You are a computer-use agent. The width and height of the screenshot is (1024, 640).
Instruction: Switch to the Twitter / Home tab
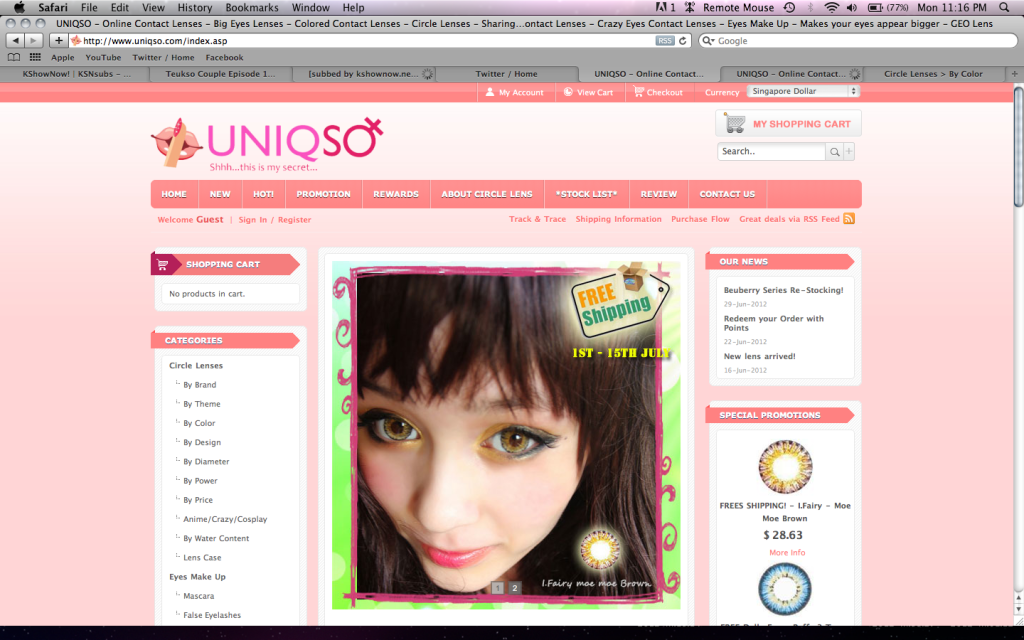507,74
